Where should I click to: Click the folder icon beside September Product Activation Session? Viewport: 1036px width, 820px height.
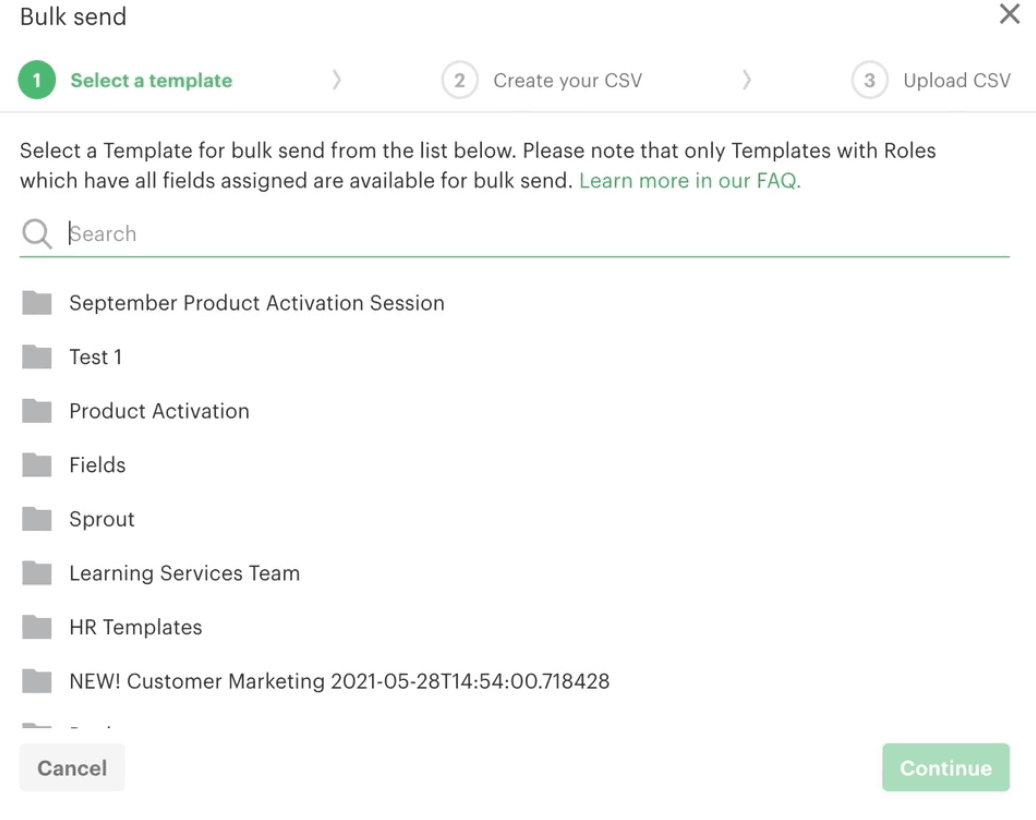click(37, 303)
